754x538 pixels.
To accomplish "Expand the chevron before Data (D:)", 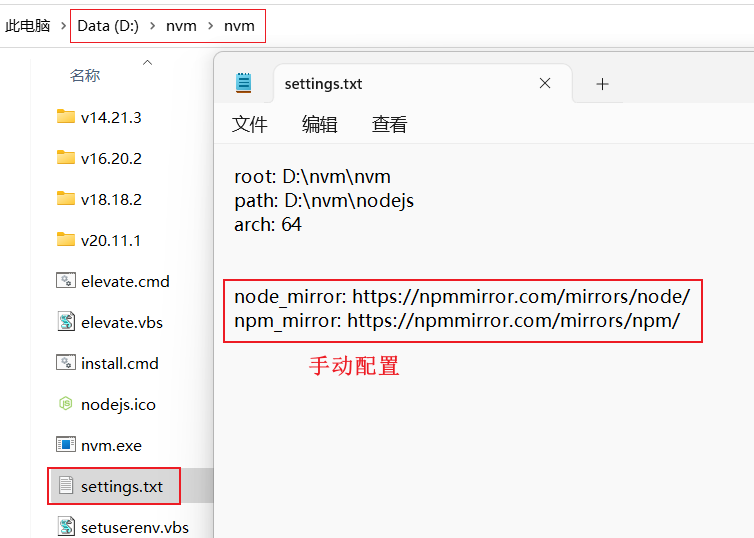I will tap(63, 26).
